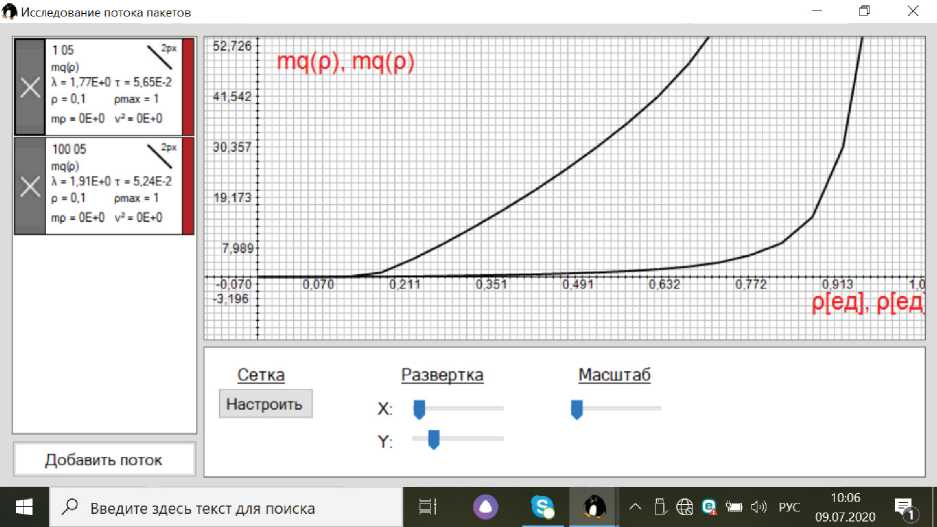The image size is (937, 527).
Task: Open the network globe tray icon
Action: 684,507
